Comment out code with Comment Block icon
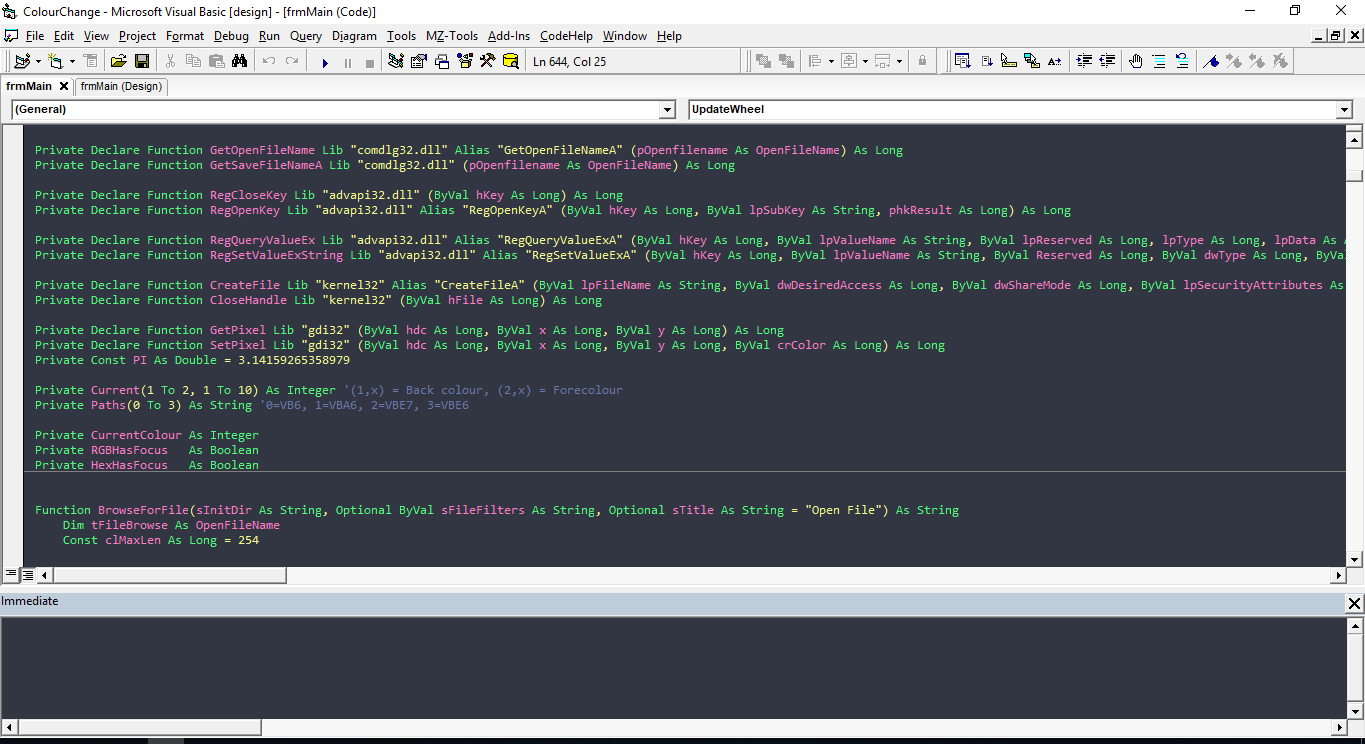1365x744 pixels. click(1159, 61)
